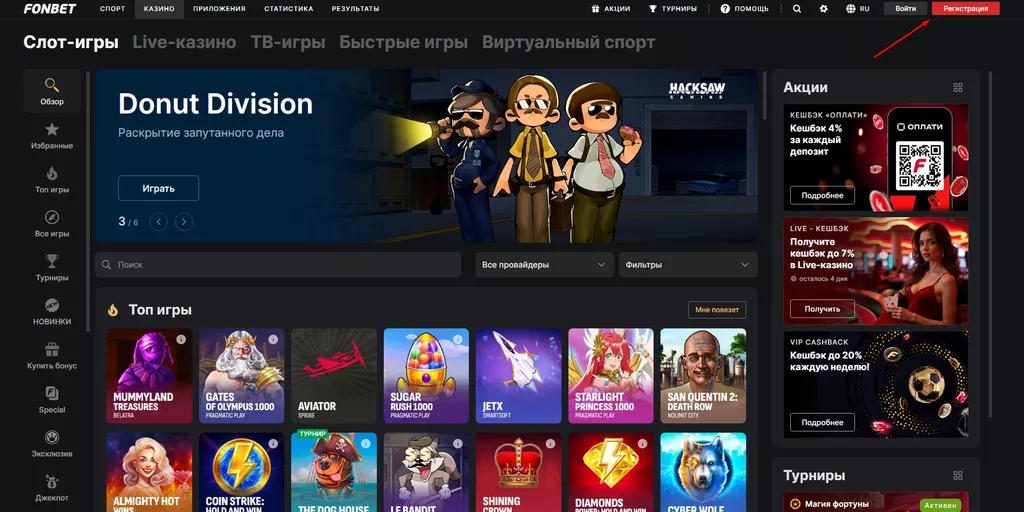Open the Aviator game thumbnail

coord(334,375)
